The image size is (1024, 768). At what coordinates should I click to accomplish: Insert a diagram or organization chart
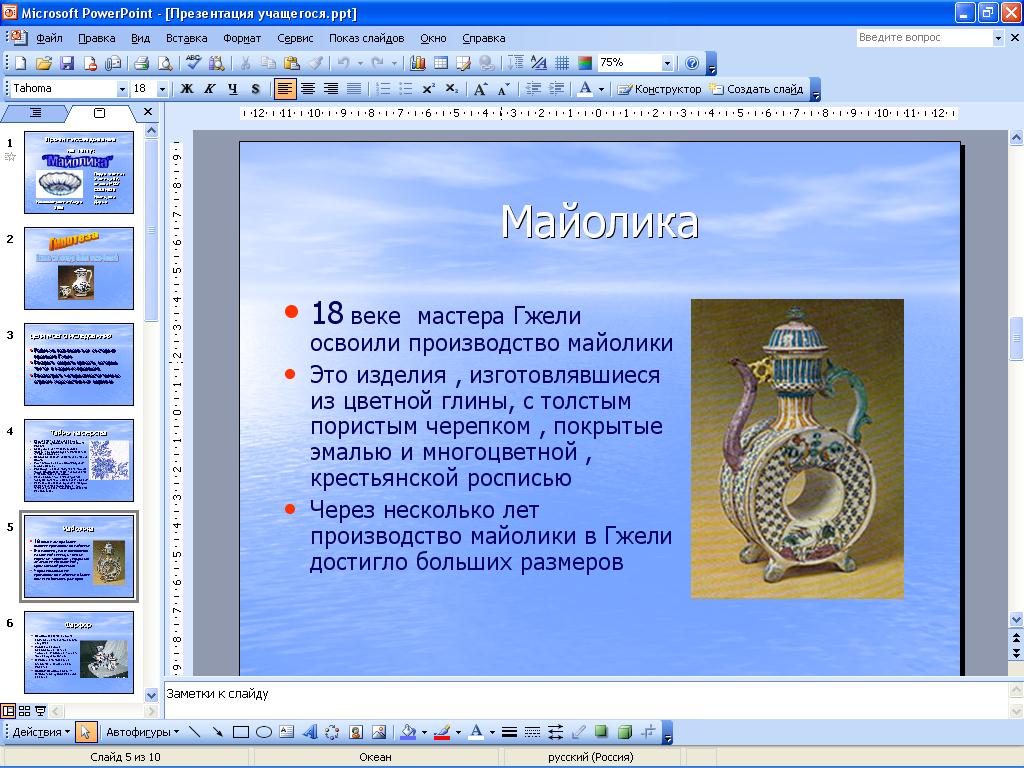332,732
